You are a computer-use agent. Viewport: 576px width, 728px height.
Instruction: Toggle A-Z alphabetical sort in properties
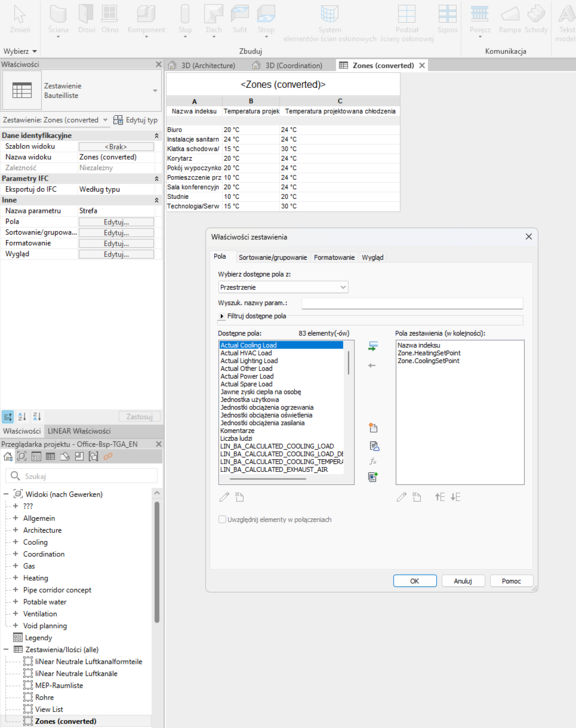[22, 416]
